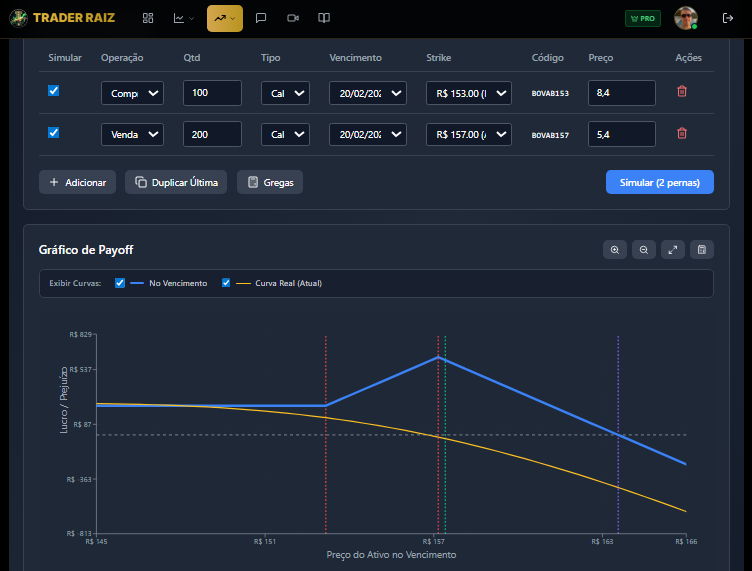Open the Operação dropdown set to Venda

[132, 134]
